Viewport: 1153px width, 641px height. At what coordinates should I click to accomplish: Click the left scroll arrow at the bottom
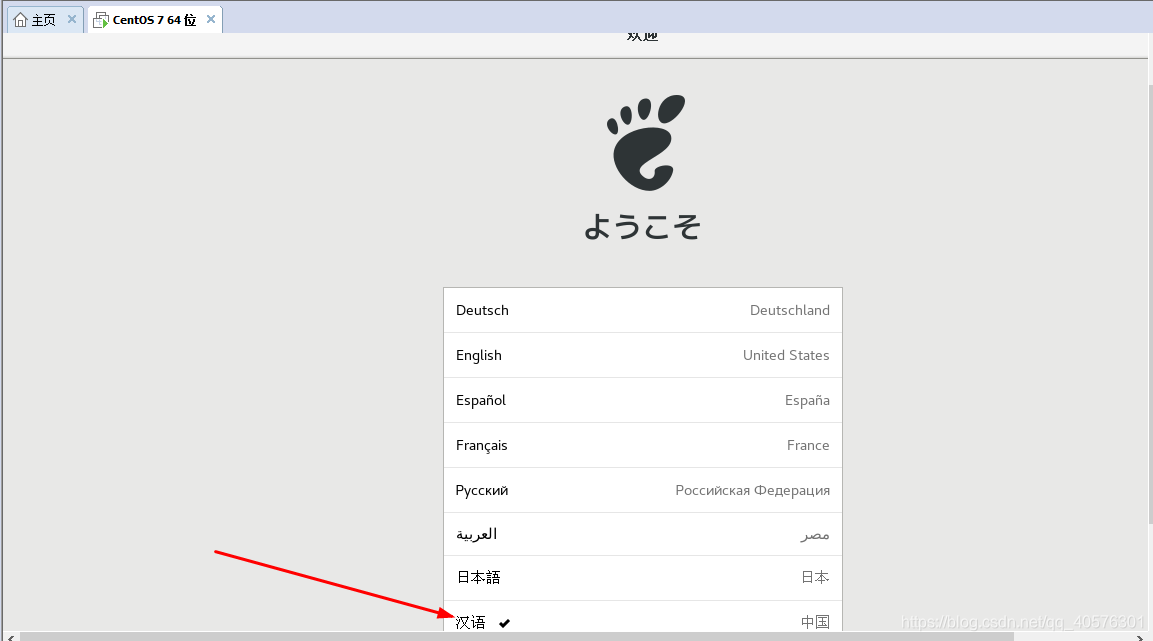[x=10, y=637]
